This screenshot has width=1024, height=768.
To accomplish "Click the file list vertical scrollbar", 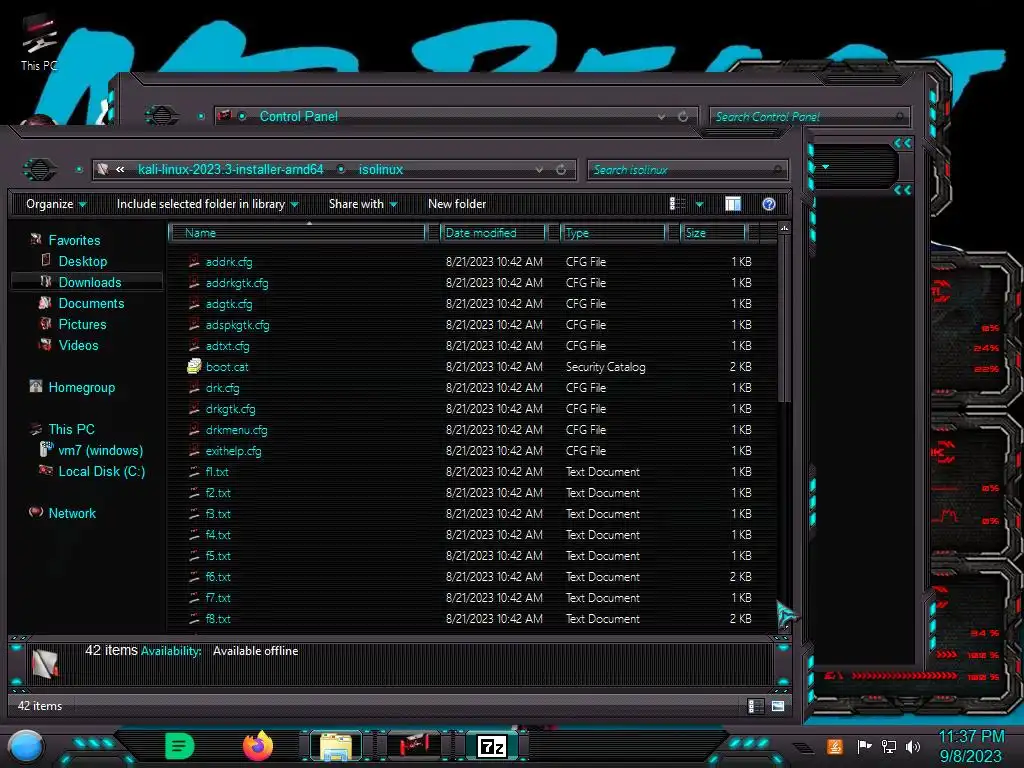I will pos(784,320).
